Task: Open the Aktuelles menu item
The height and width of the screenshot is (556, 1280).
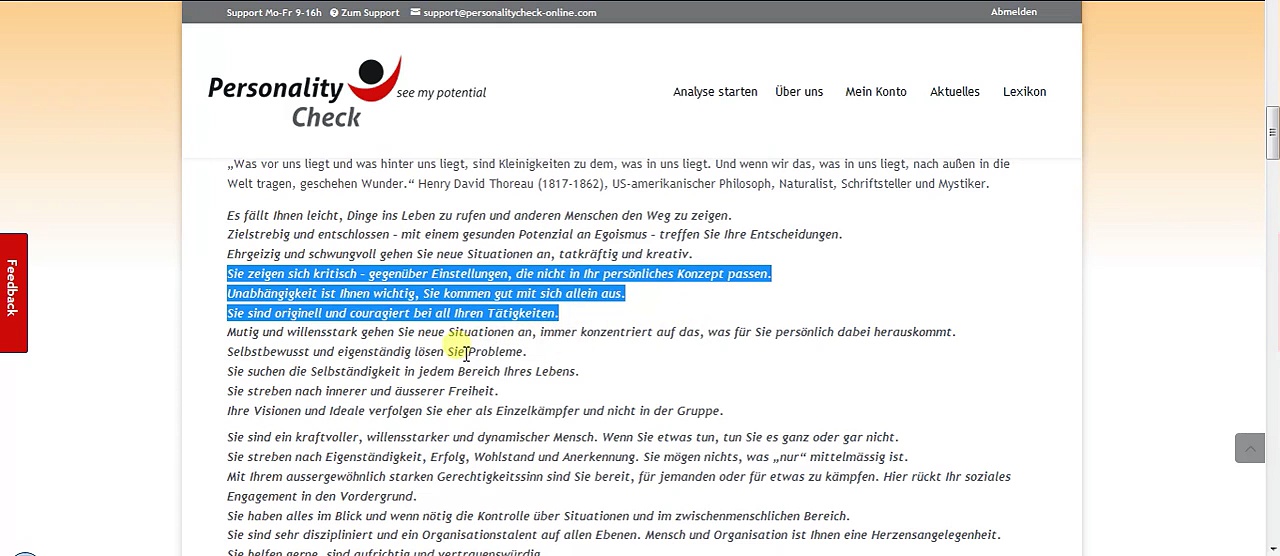Action: point(955,92)
